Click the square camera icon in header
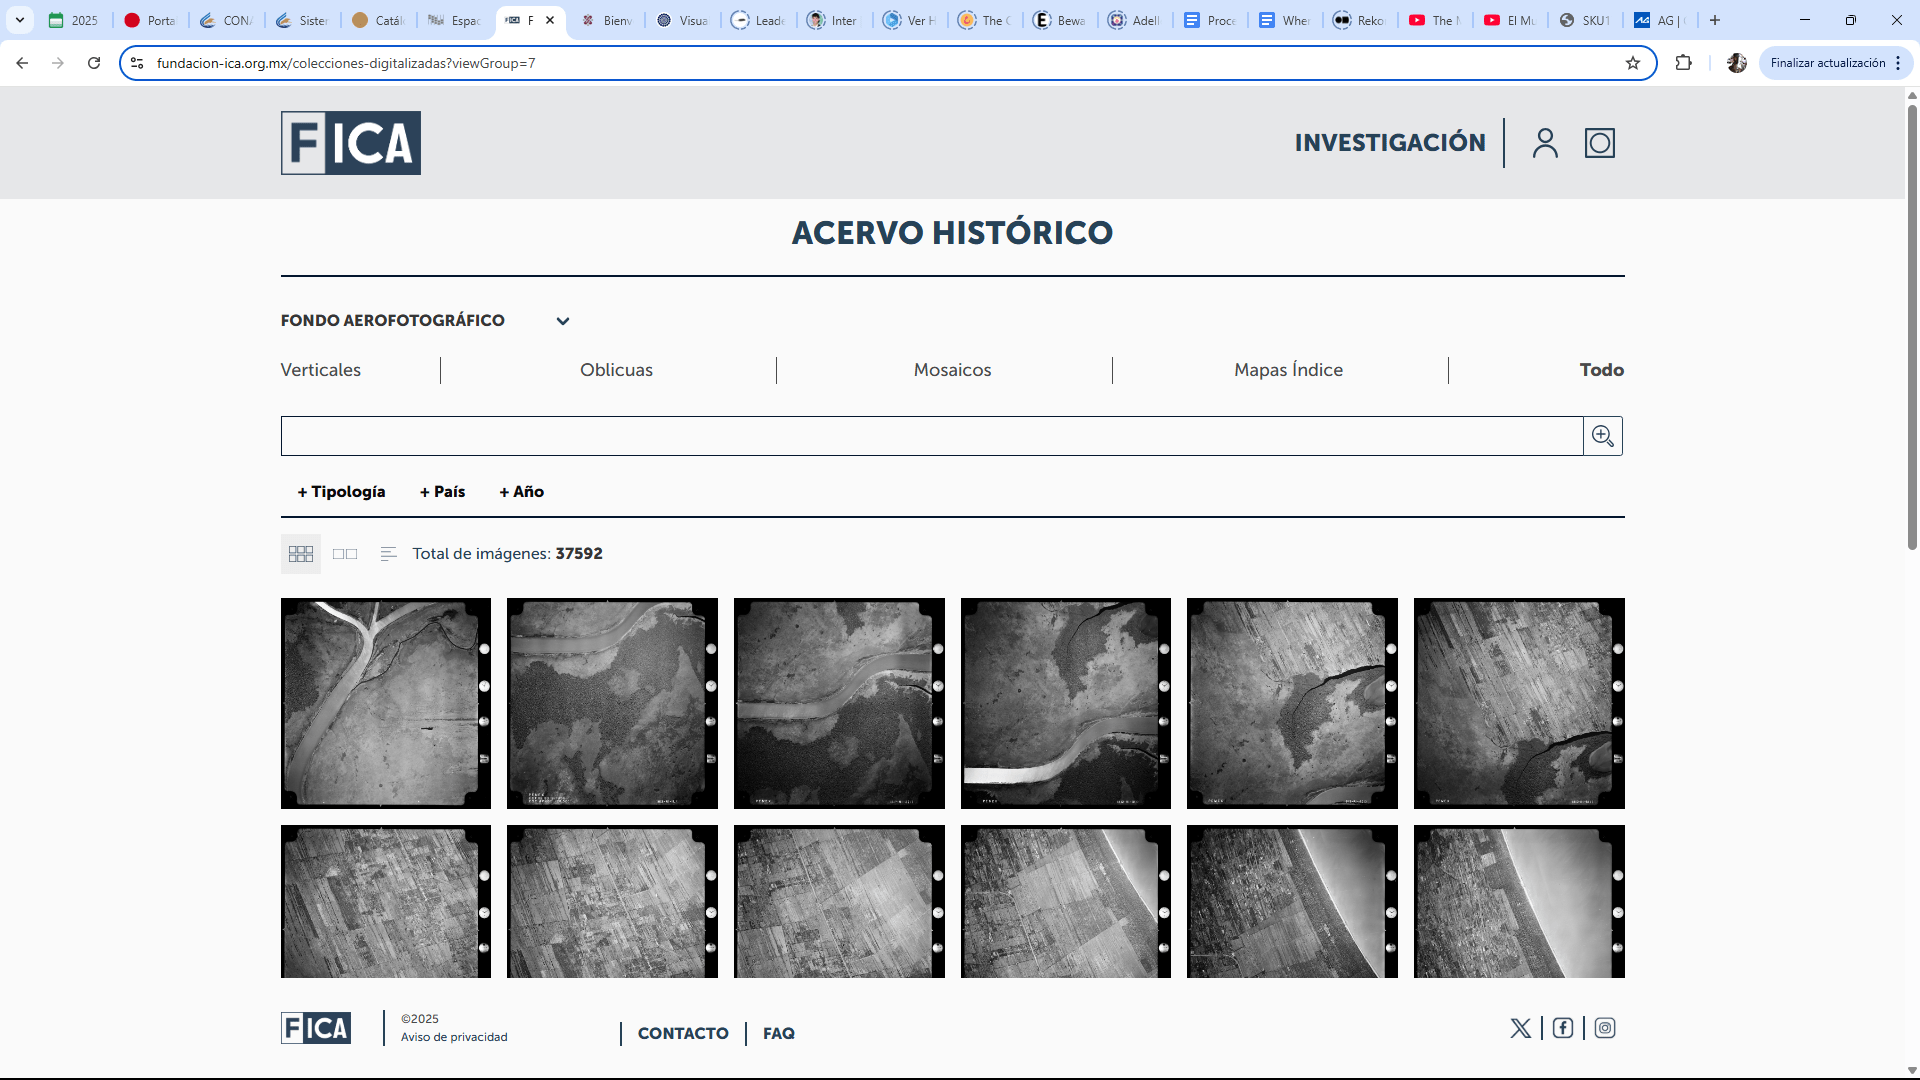1920x1080 pixels. [1599, 143]
